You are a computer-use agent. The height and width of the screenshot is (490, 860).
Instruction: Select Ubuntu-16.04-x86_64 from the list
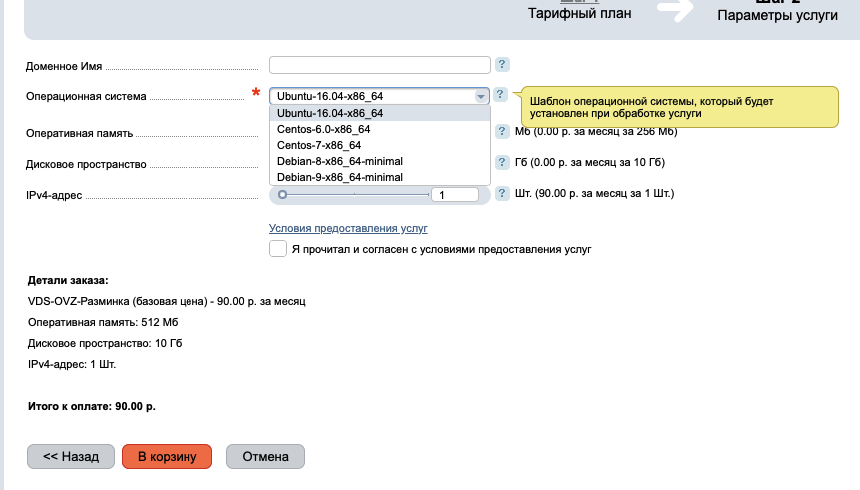[x=330, y=113]
